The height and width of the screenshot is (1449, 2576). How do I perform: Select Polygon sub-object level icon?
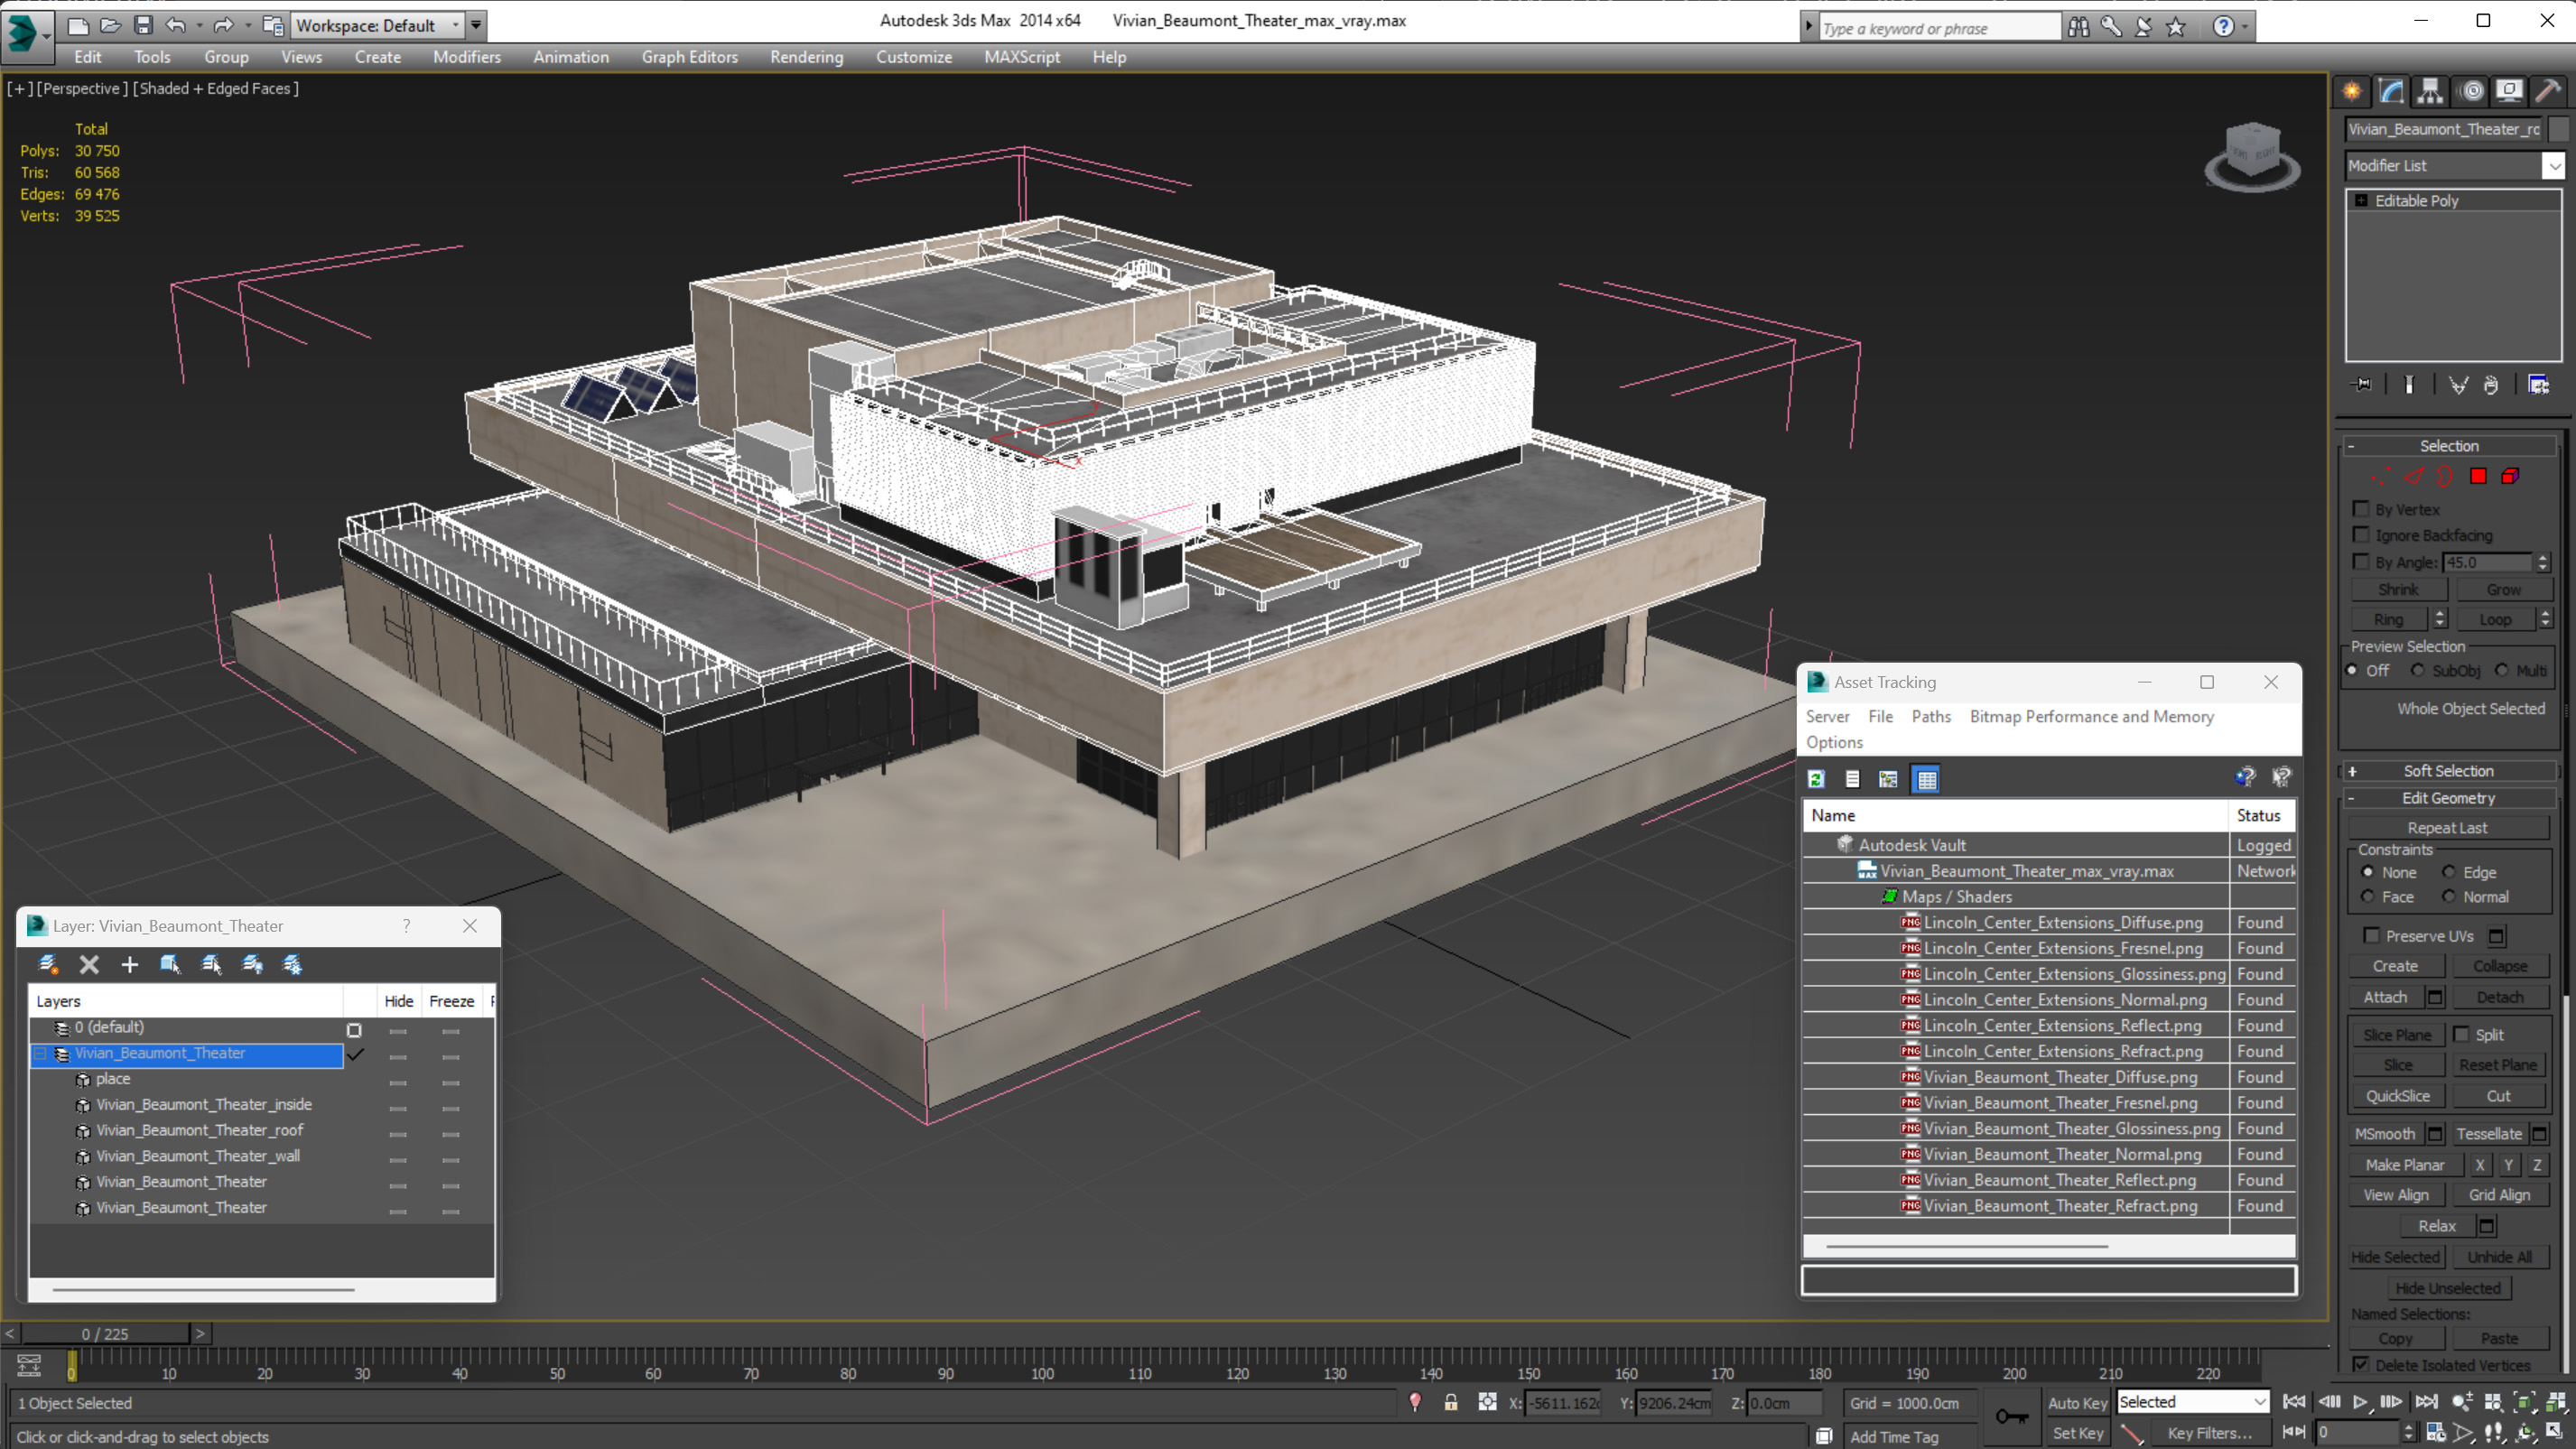coord(2478,476)
